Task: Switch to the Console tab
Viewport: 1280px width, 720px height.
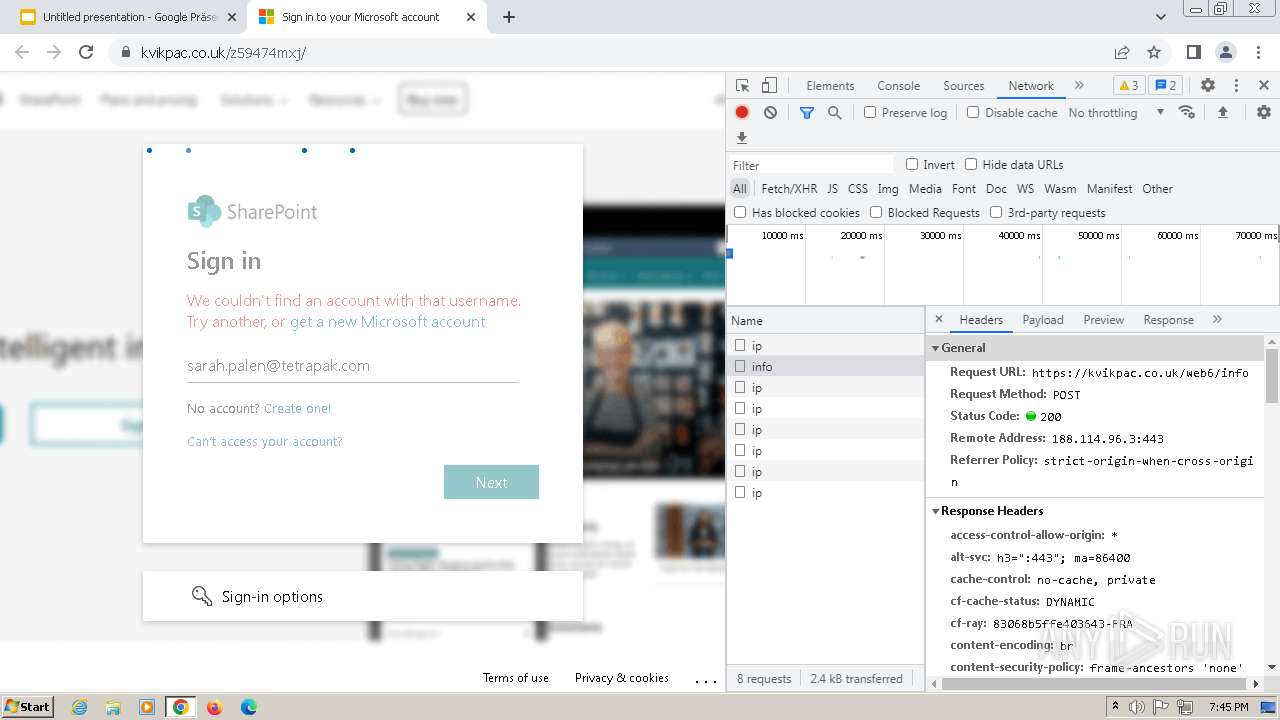Action: (x=898, y=86)
